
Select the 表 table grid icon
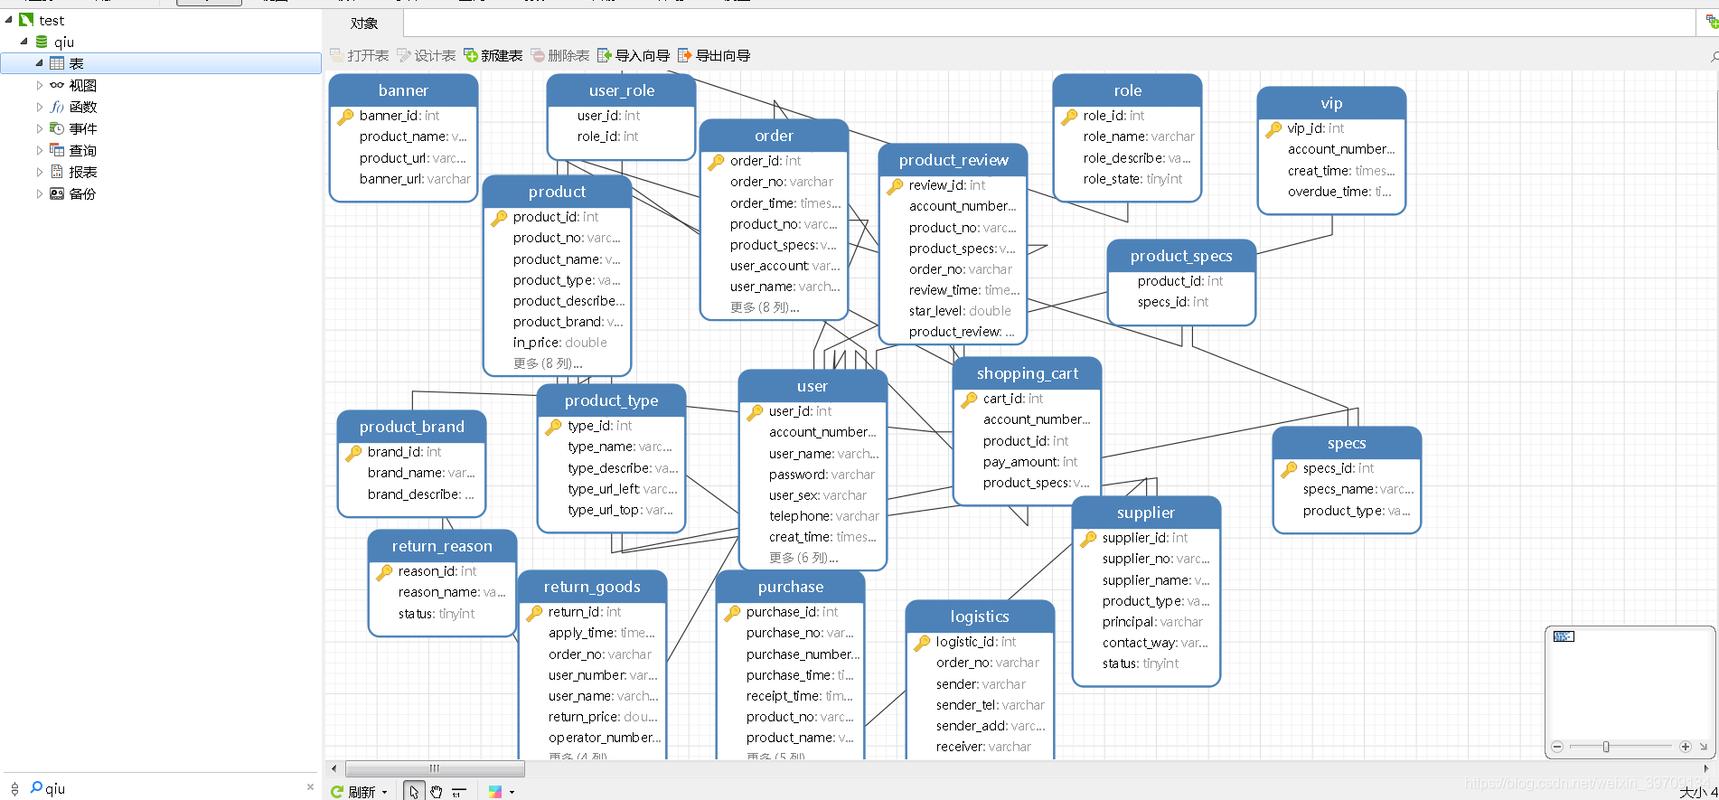[x=57, y=63]
